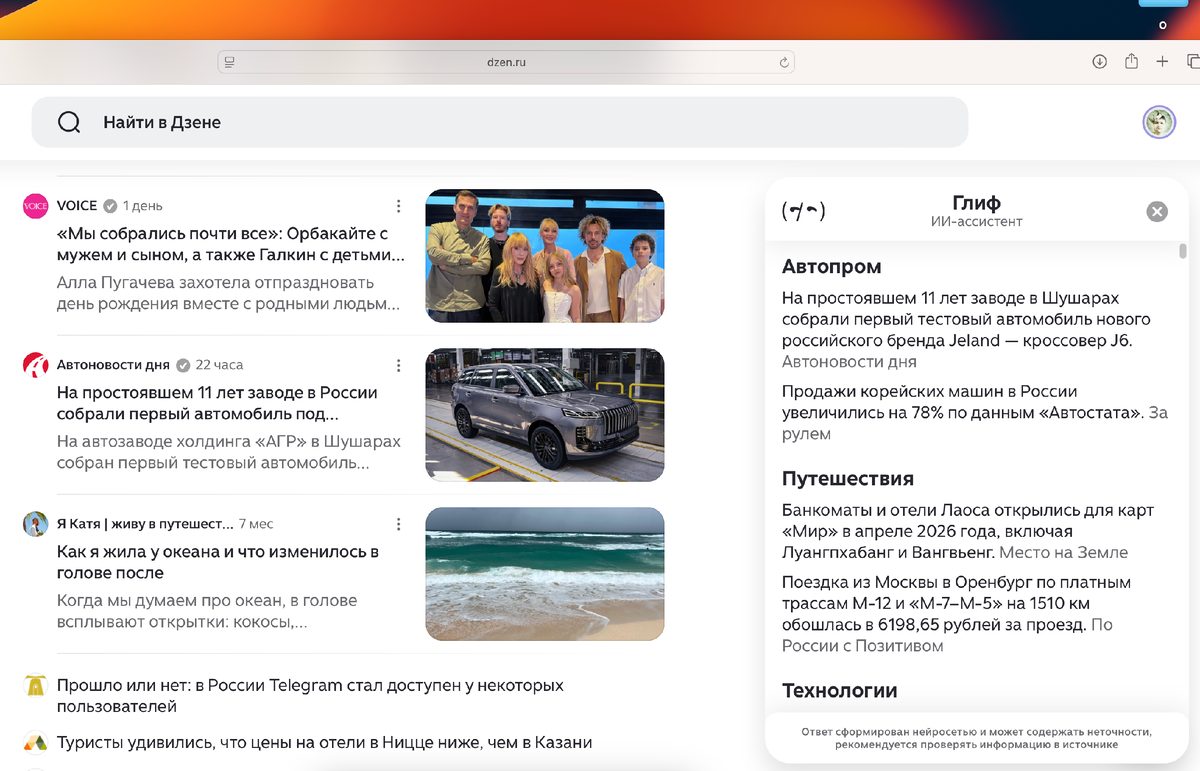Show the tab overview icon

pos(1192,62)
